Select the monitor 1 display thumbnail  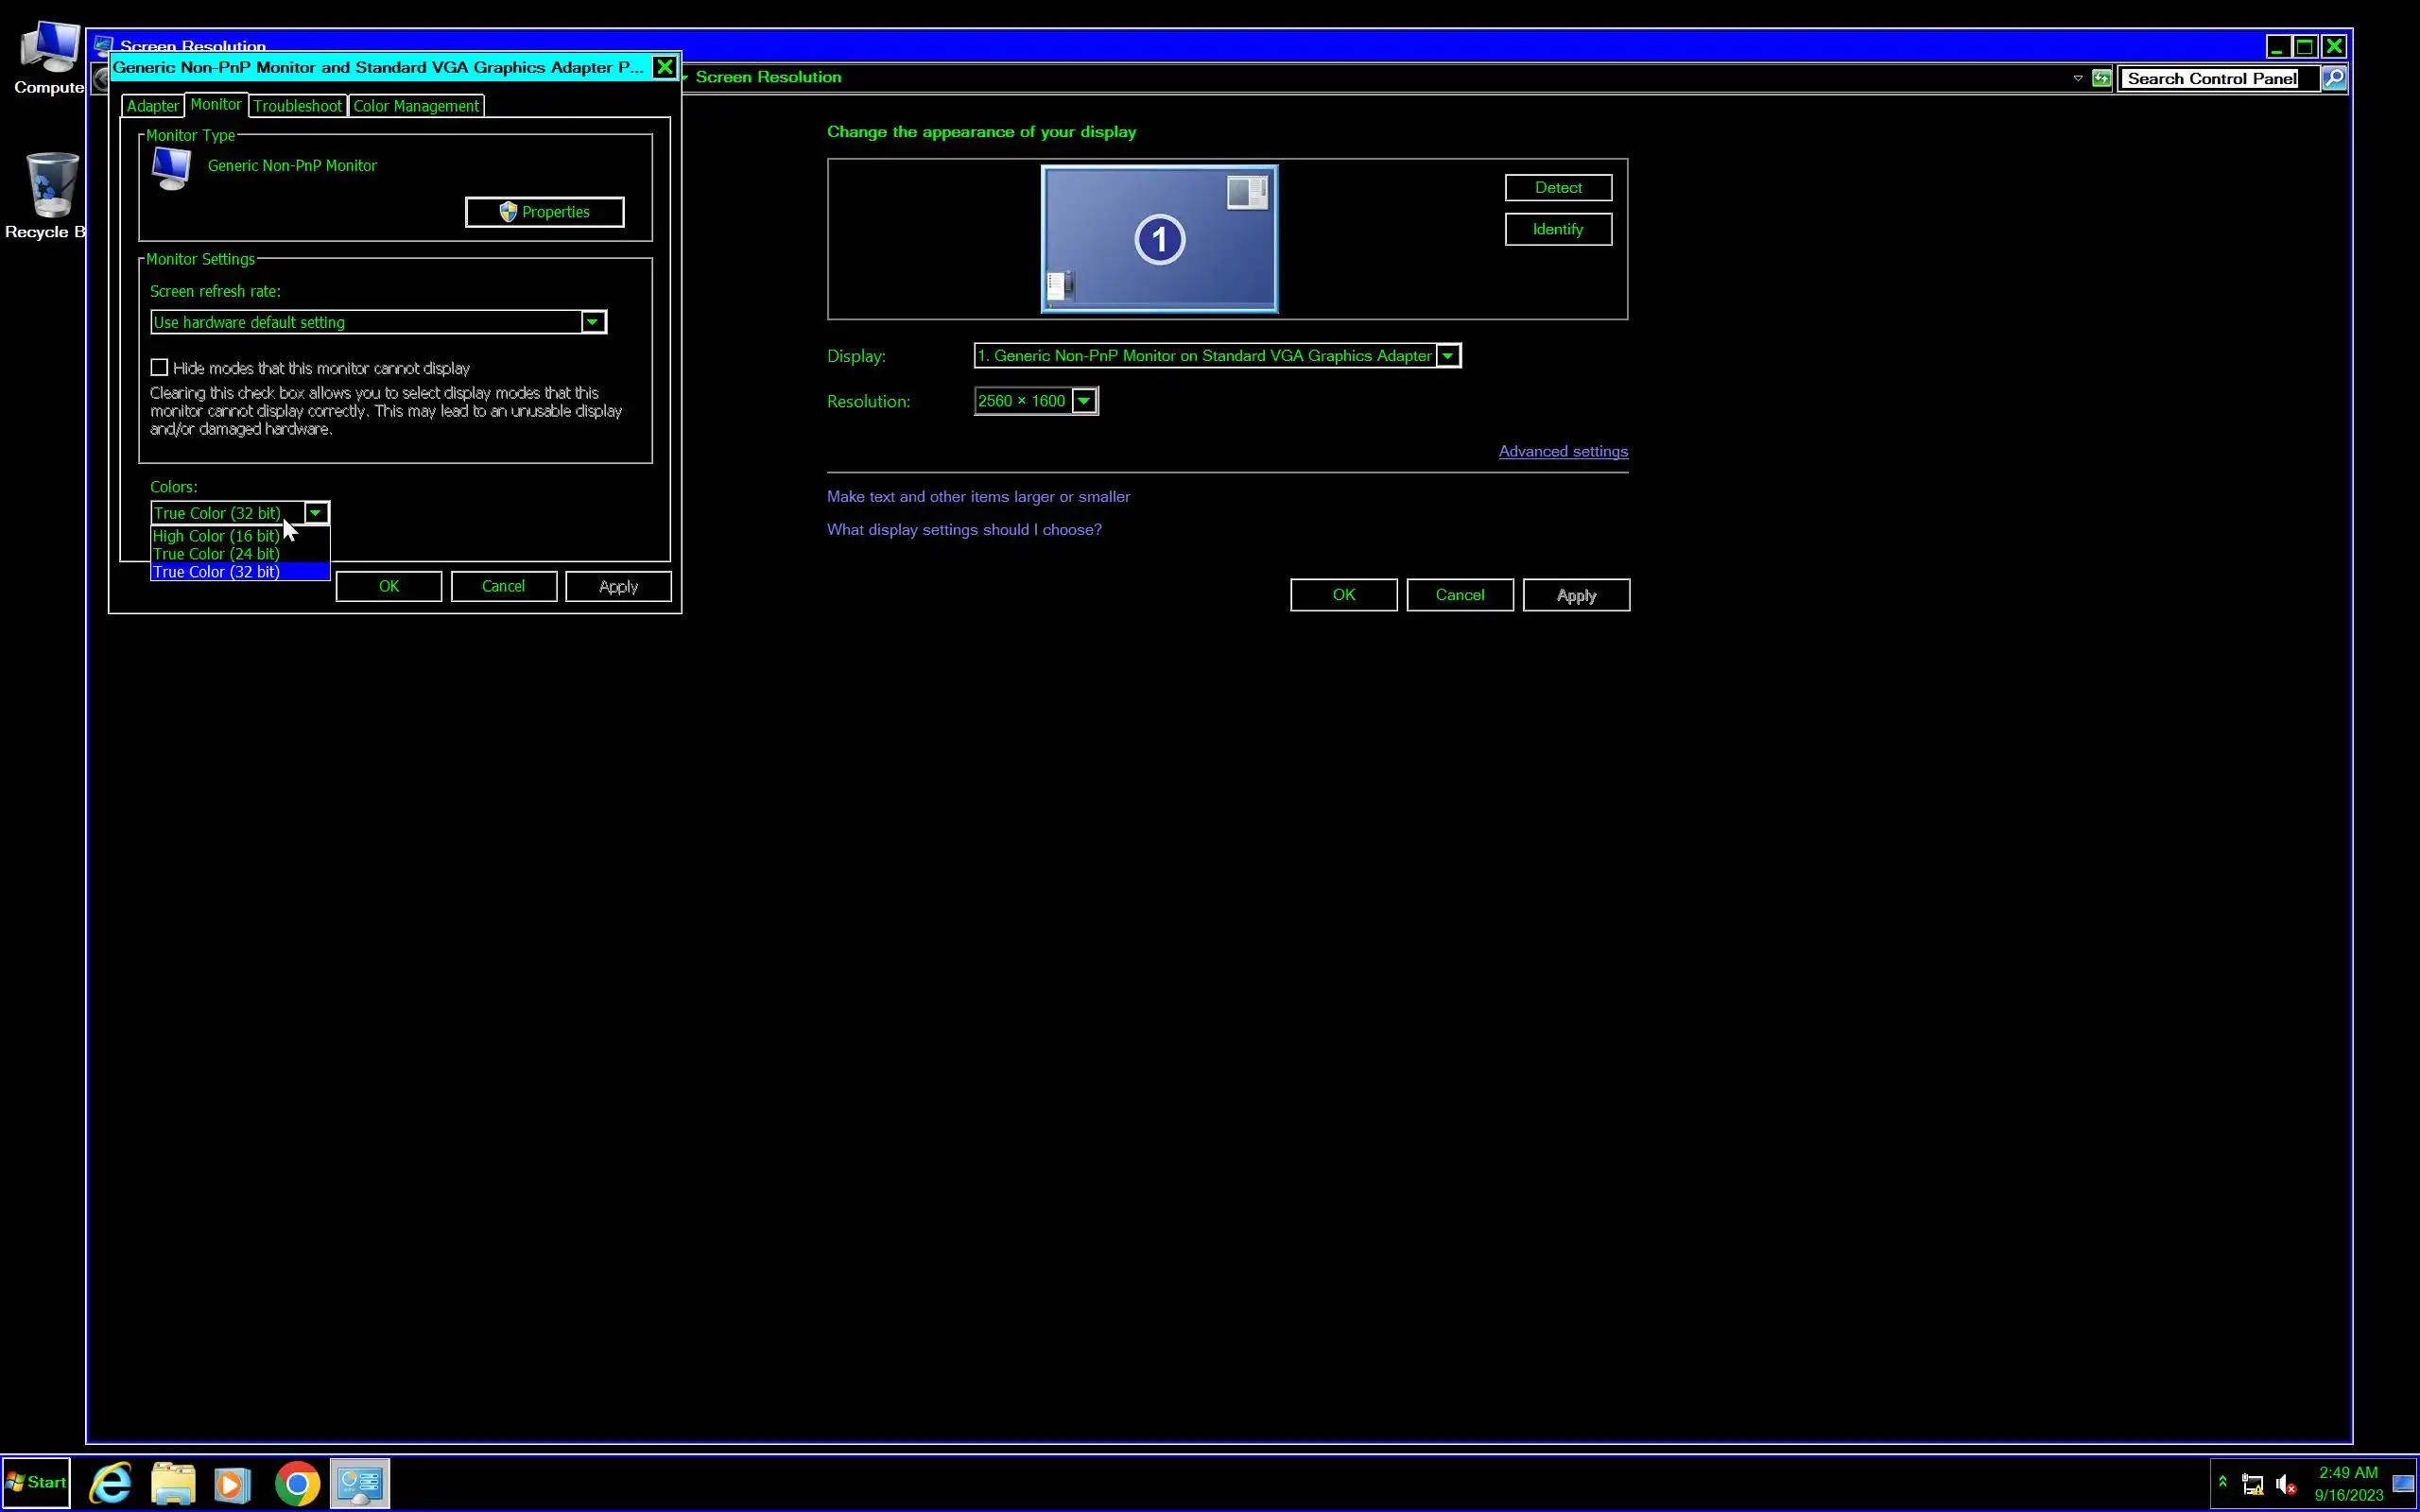pos(1159,239)
